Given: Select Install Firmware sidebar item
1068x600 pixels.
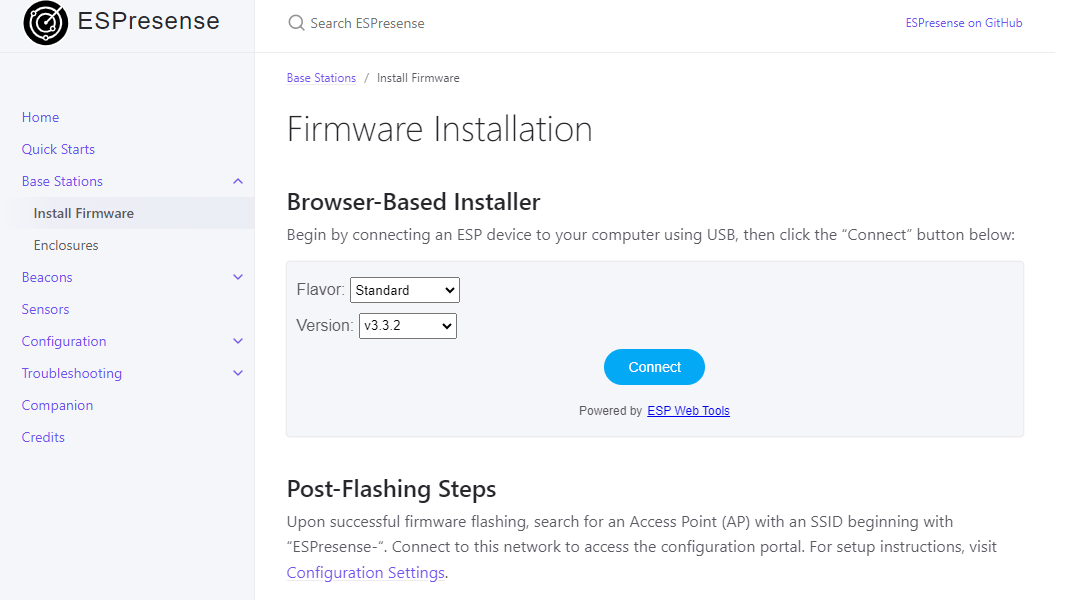Looking at the screenshot, I should pos(83,213).
